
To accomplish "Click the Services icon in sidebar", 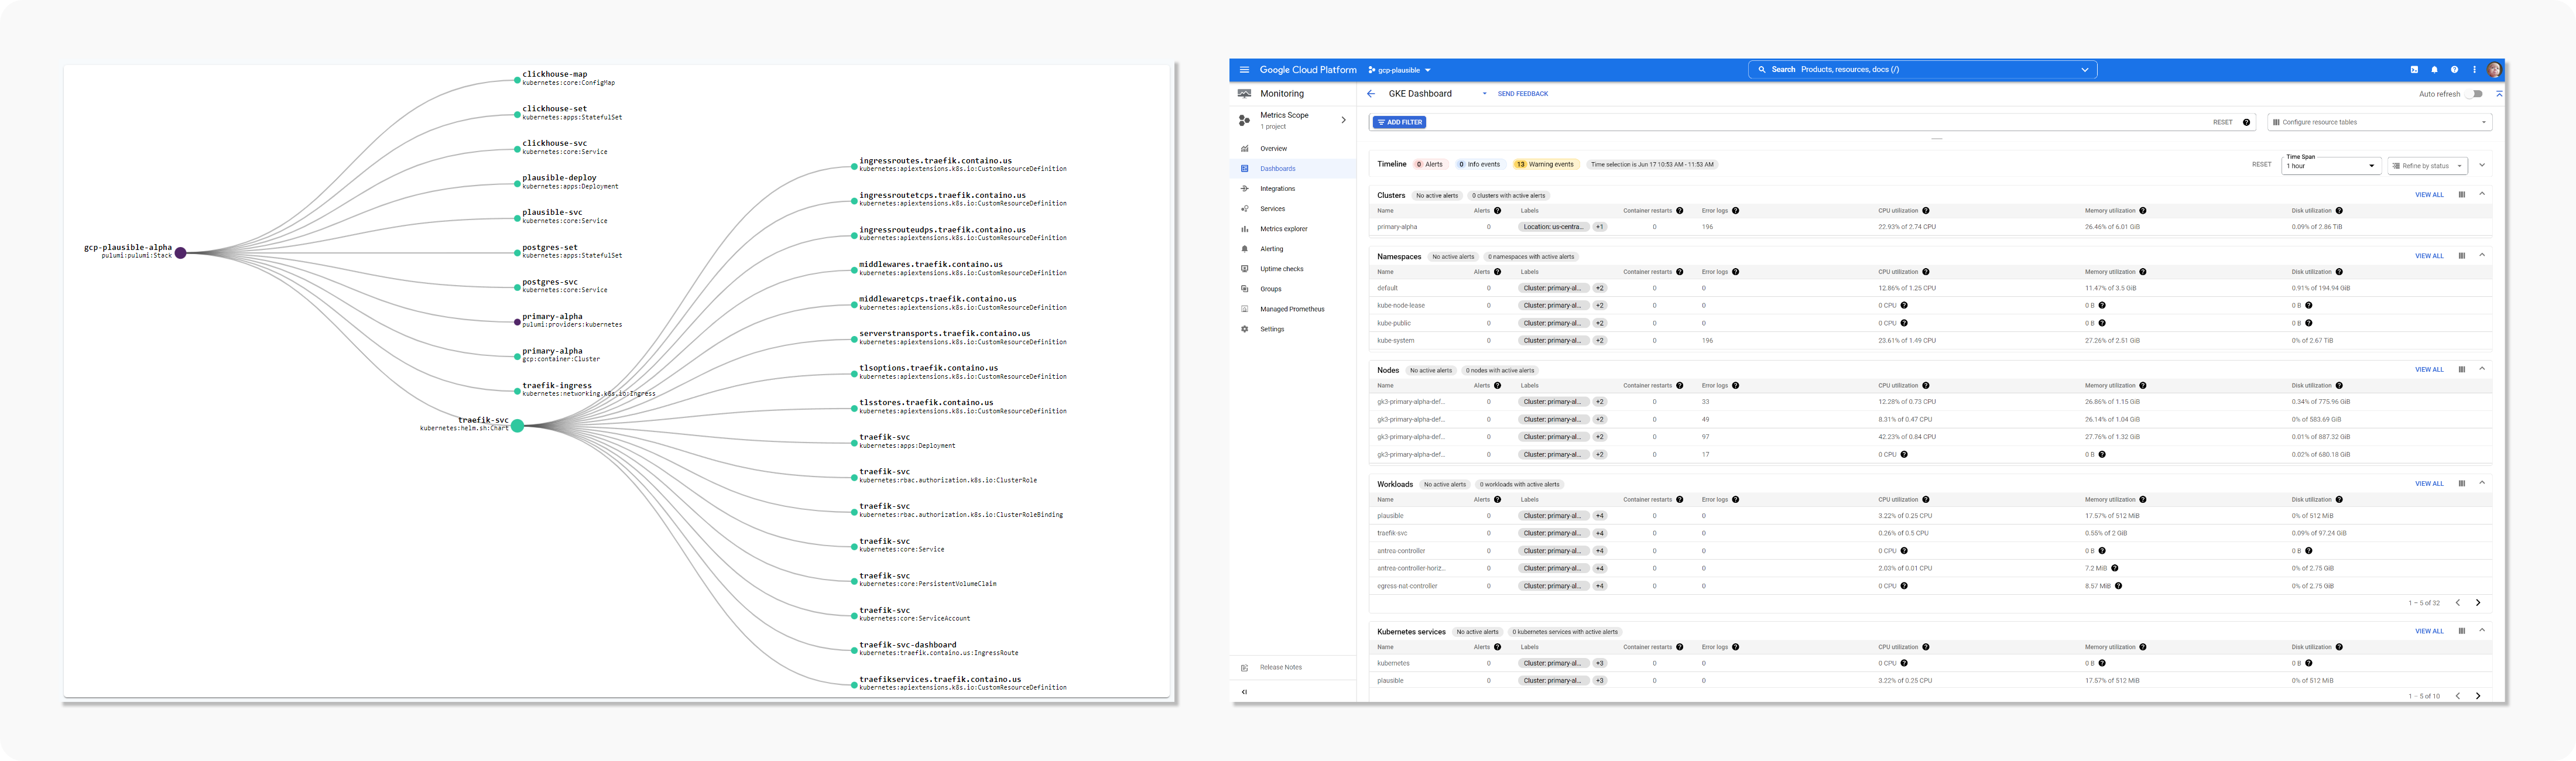I will pyautogui.click(x=1244, y=209).
